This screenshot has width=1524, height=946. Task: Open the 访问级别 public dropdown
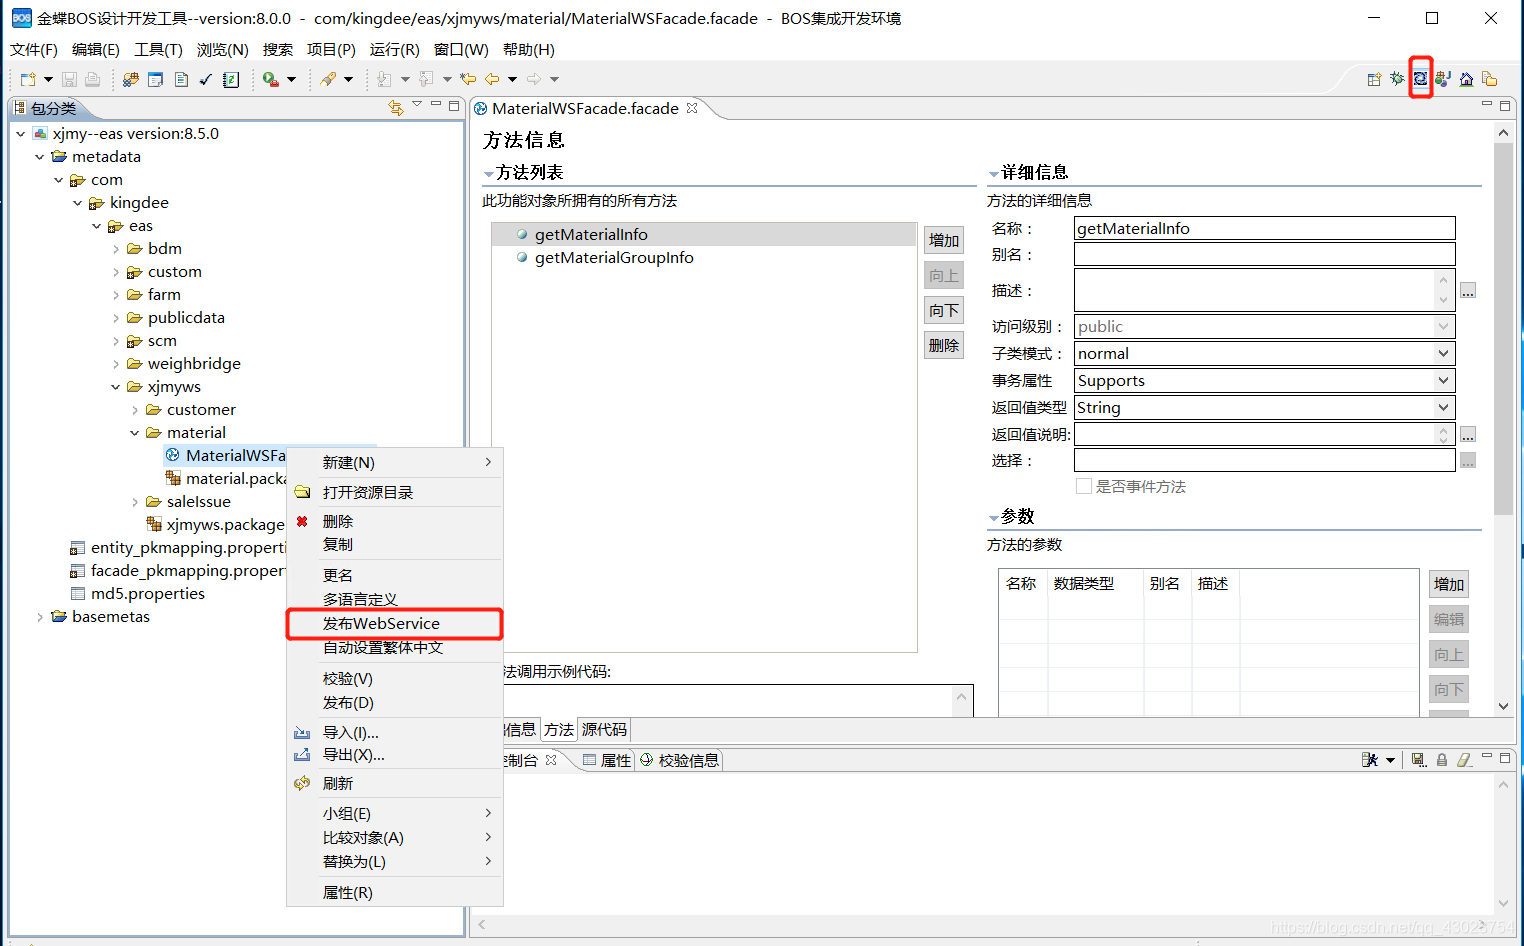(1443, 326)
